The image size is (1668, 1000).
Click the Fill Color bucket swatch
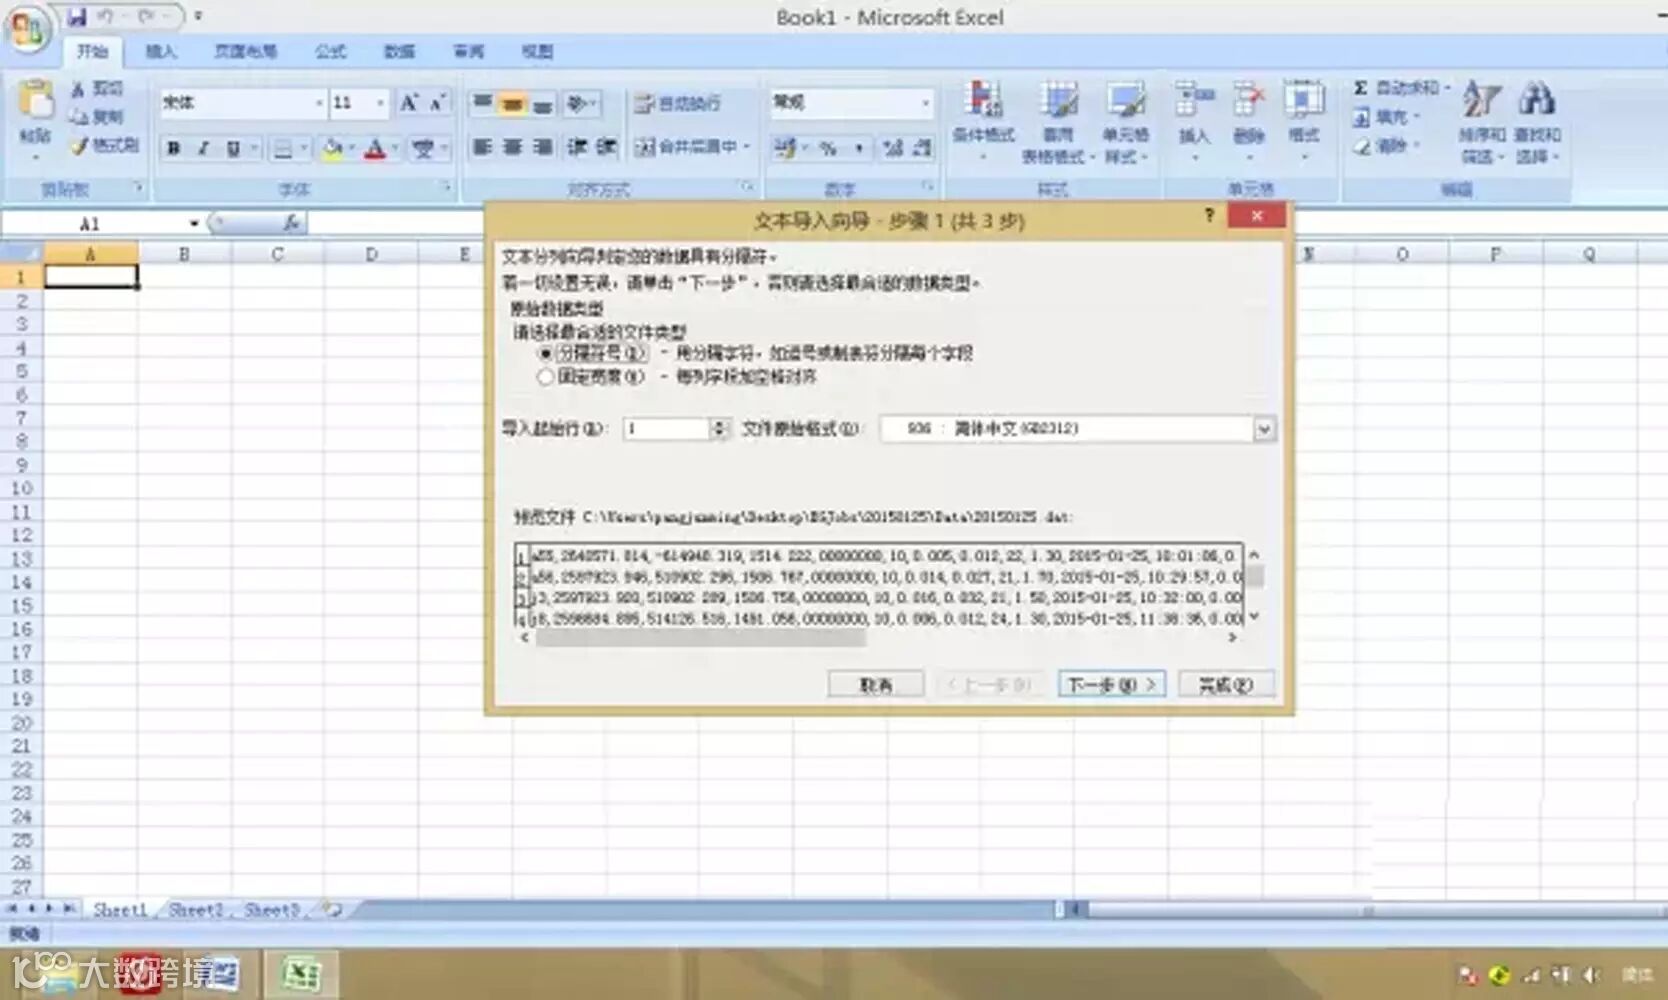point(333,149)
